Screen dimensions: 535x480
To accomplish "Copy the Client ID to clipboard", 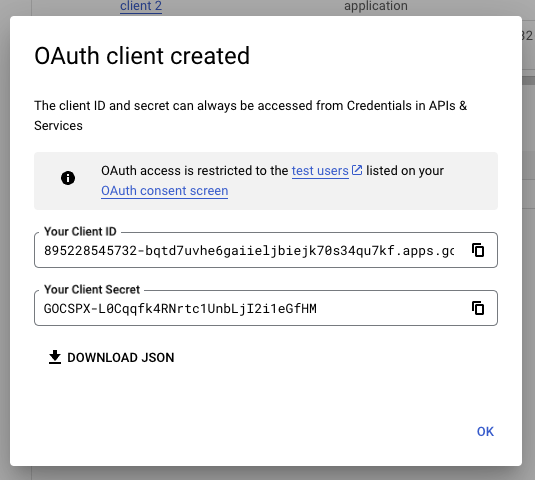I will pos(478,250).
